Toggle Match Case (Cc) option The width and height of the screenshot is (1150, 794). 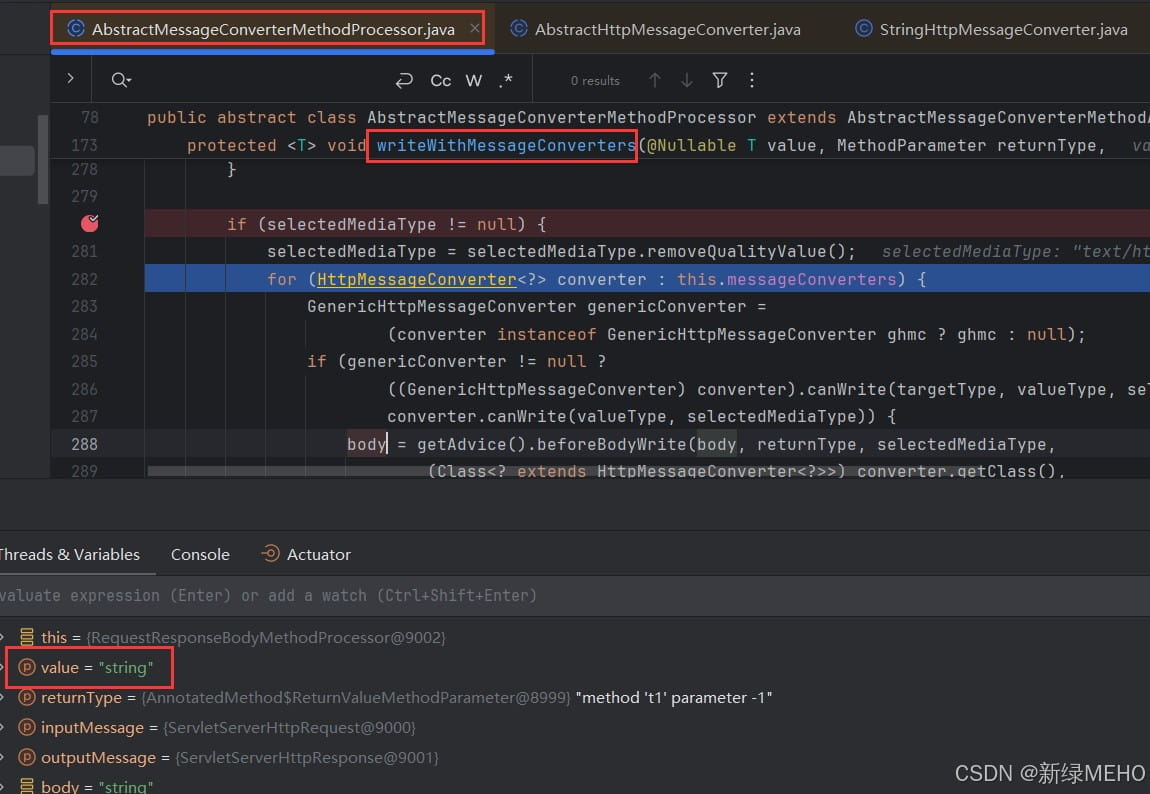tap(440, 81)
